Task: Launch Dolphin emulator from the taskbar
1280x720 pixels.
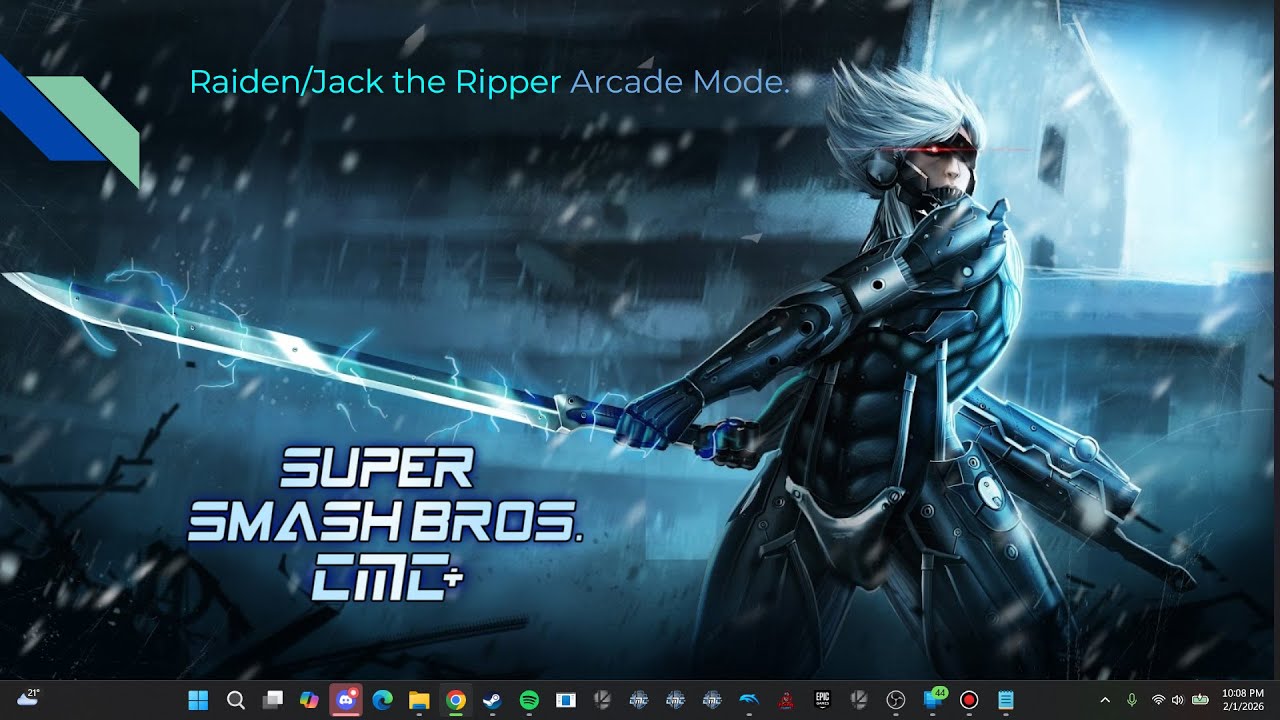Action: (748, 700)
